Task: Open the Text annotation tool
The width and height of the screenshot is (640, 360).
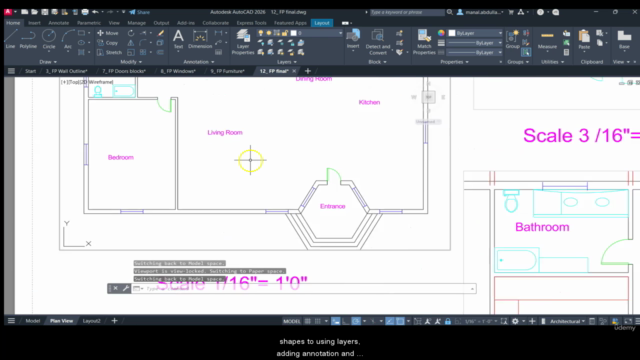Action: click(178, 39)
